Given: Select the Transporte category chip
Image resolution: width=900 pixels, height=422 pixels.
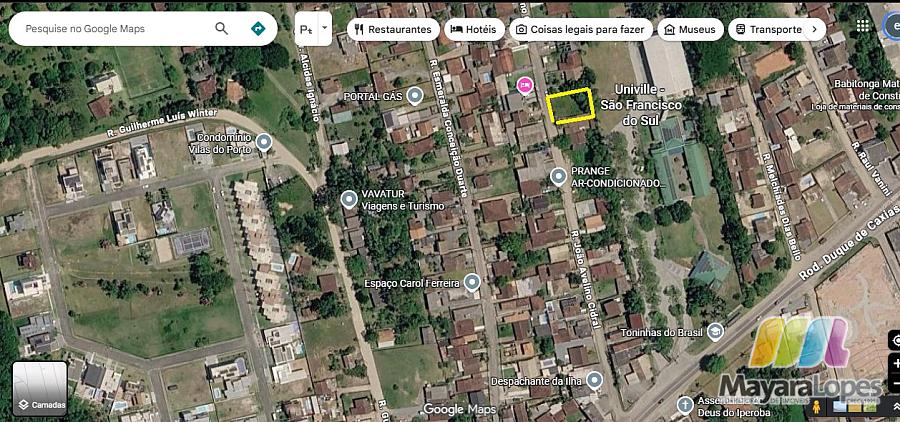Looking at the screenshot, I should coord(768,29).
